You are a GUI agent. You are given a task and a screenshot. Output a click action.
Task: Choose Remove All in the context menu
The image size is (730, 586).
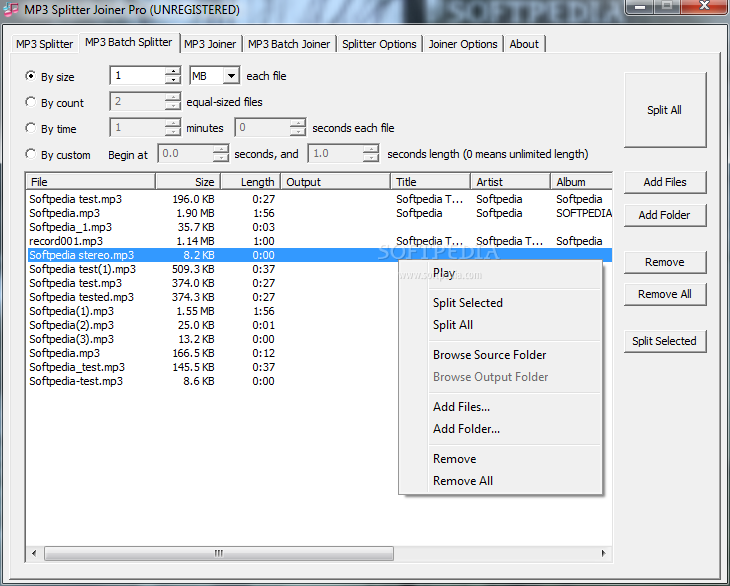click(500, 481)
